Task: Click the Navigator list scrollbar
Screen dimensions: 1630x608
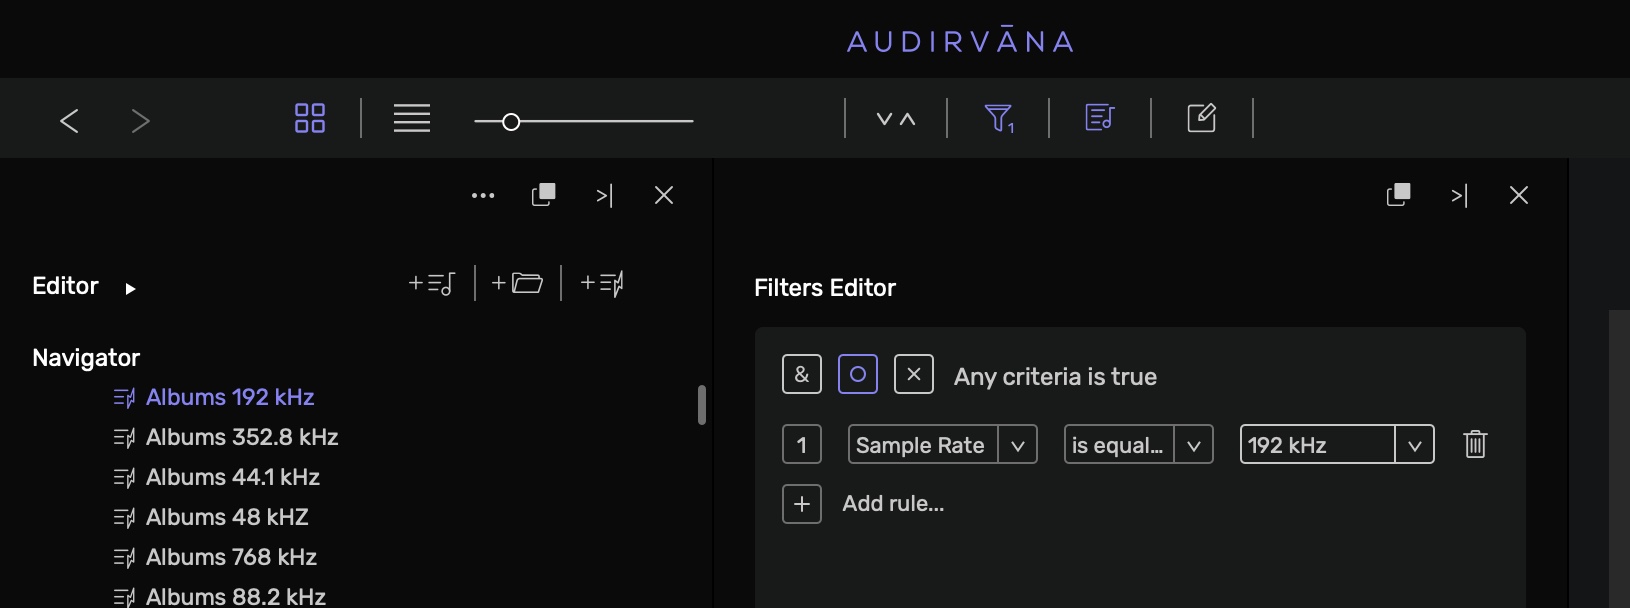Action: tap(702, 405)
